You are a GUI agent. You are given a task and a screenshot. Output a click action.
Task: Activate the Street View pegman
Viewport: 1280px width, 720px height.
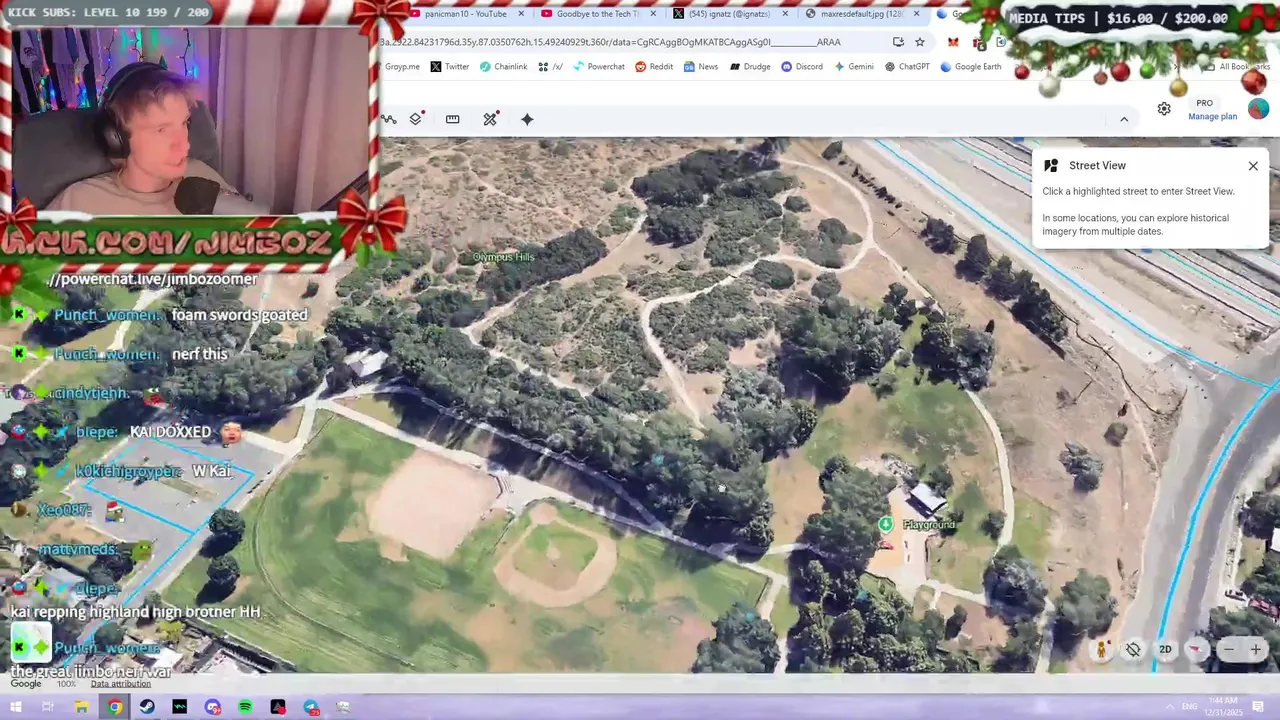1101,649
